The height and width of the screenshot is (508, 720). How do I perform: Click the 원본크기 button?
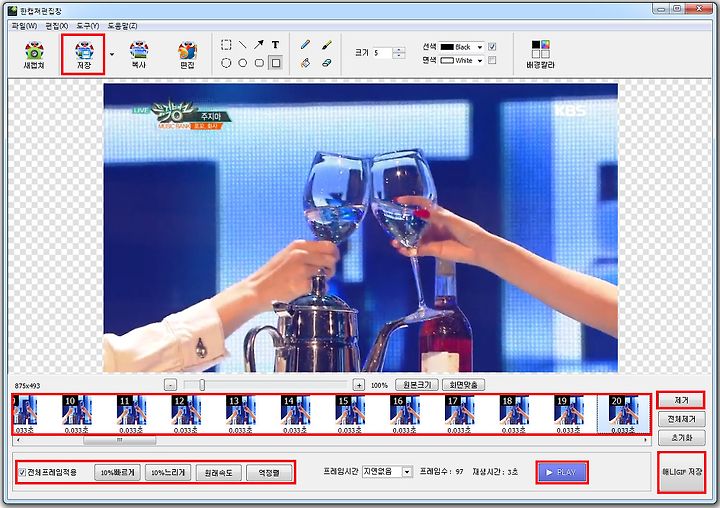point(417,385)
